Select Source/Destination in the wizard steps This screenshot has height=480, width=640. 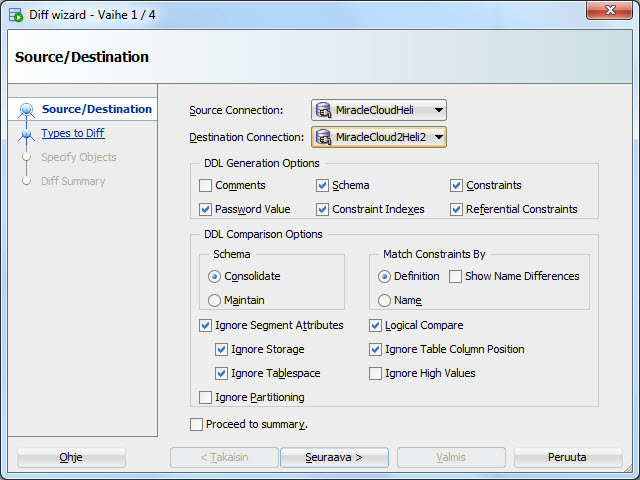97,109
